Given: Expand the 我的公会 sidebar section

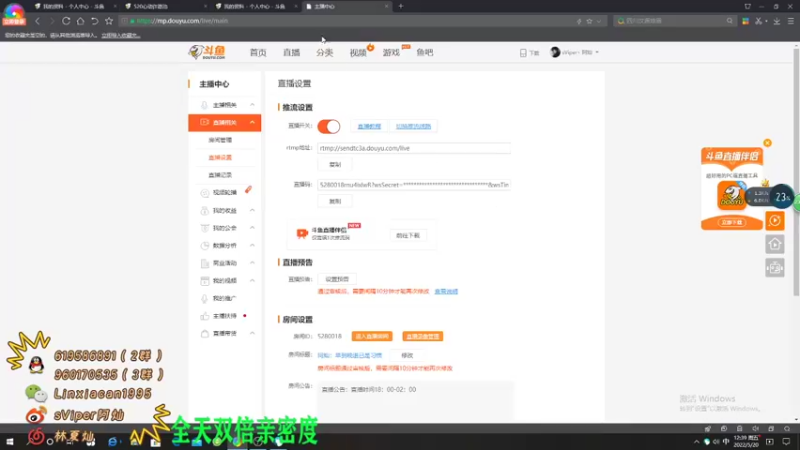Looking at the screenshot, I should 252,228.
